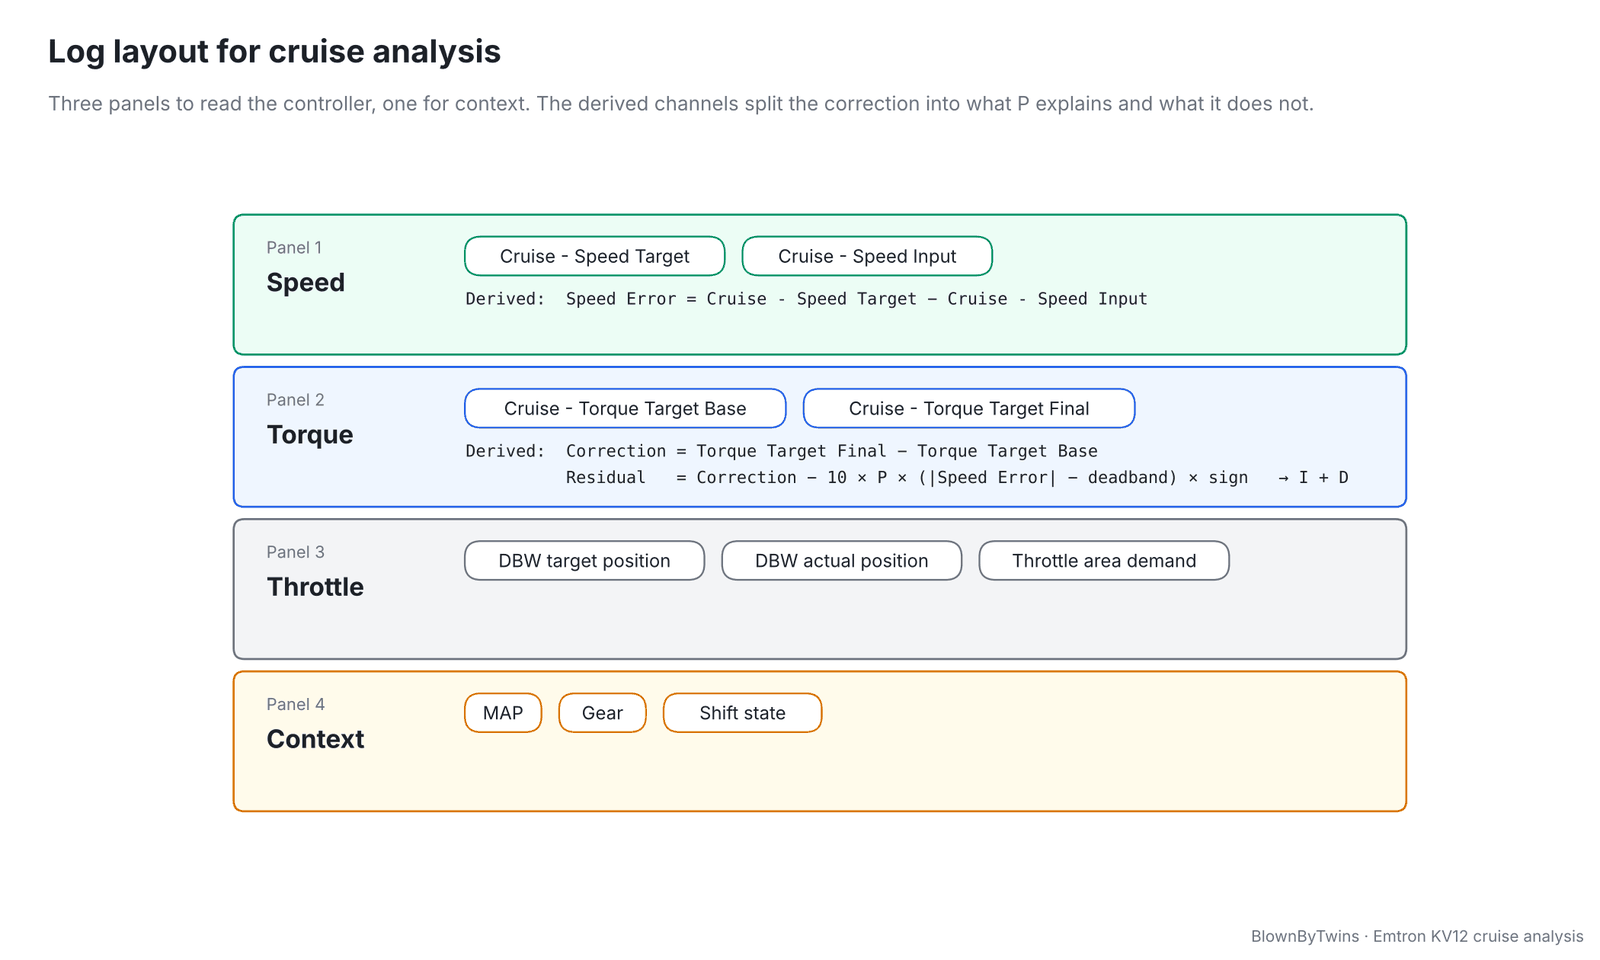Click the DBW target position chip
The image size is (1600, 960).
[584, 561]
